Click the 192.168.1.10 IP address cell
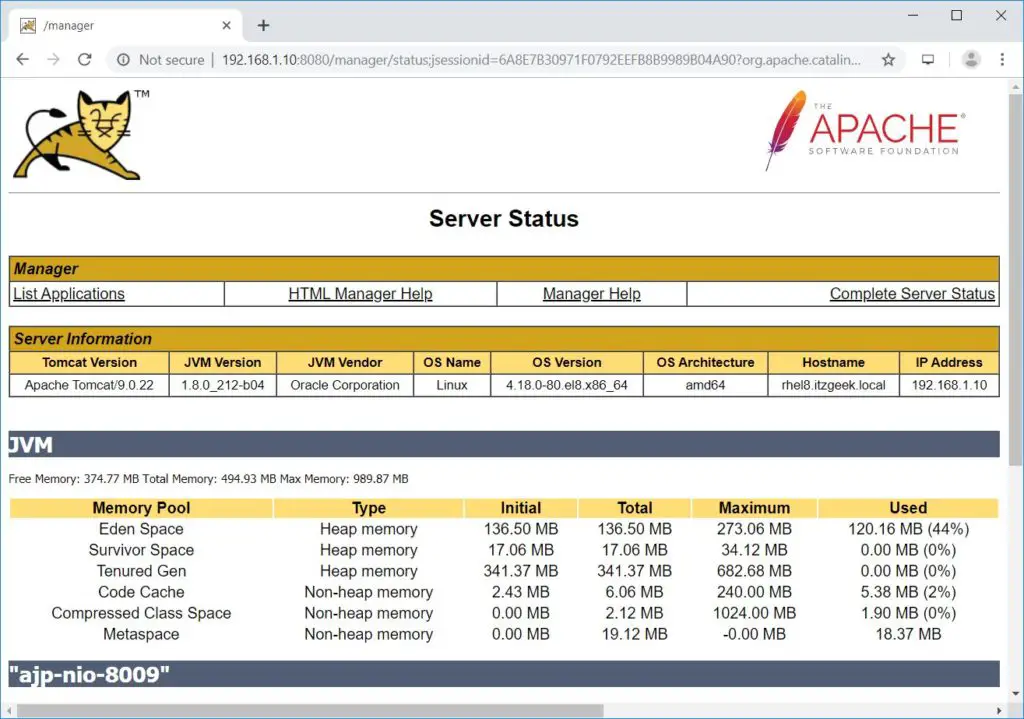The height and width of the screenshot is (719, 1024). point(949,385)
